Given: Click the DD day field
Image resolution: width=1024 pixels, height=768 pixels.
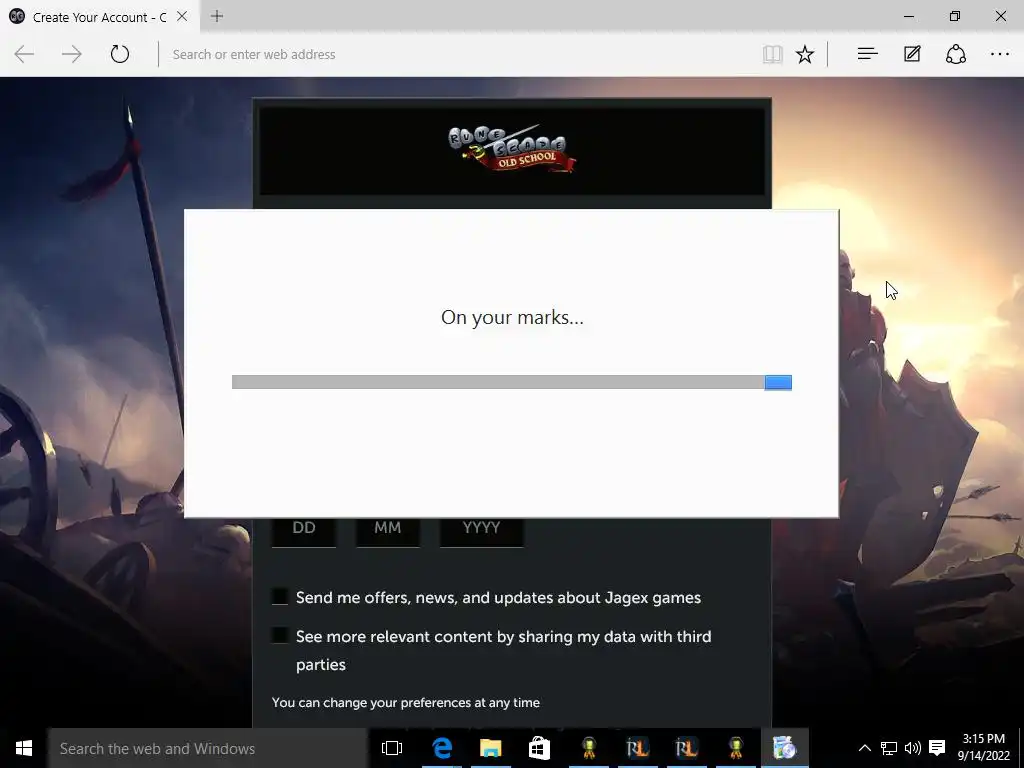Looking at the screenshot, I should point(304,530).
